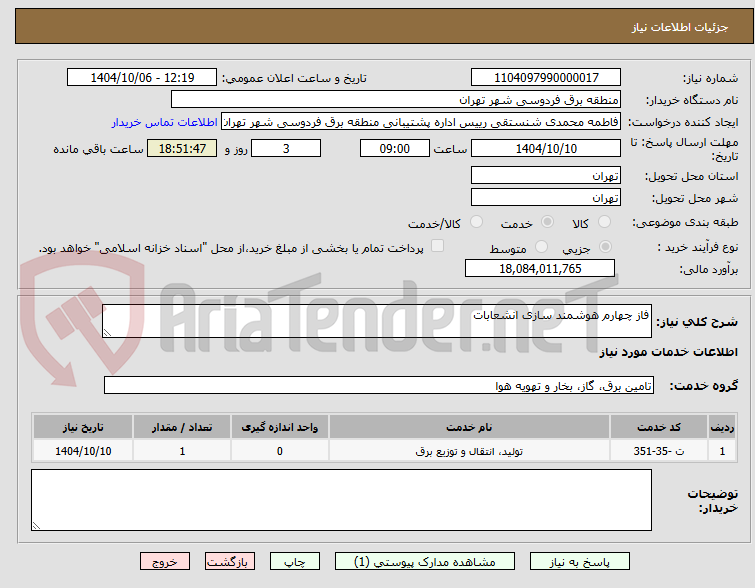Click the remaining time field 18:51:47
Image resolution: width=755 pixels, height=588 pixels.
(182, 148)
